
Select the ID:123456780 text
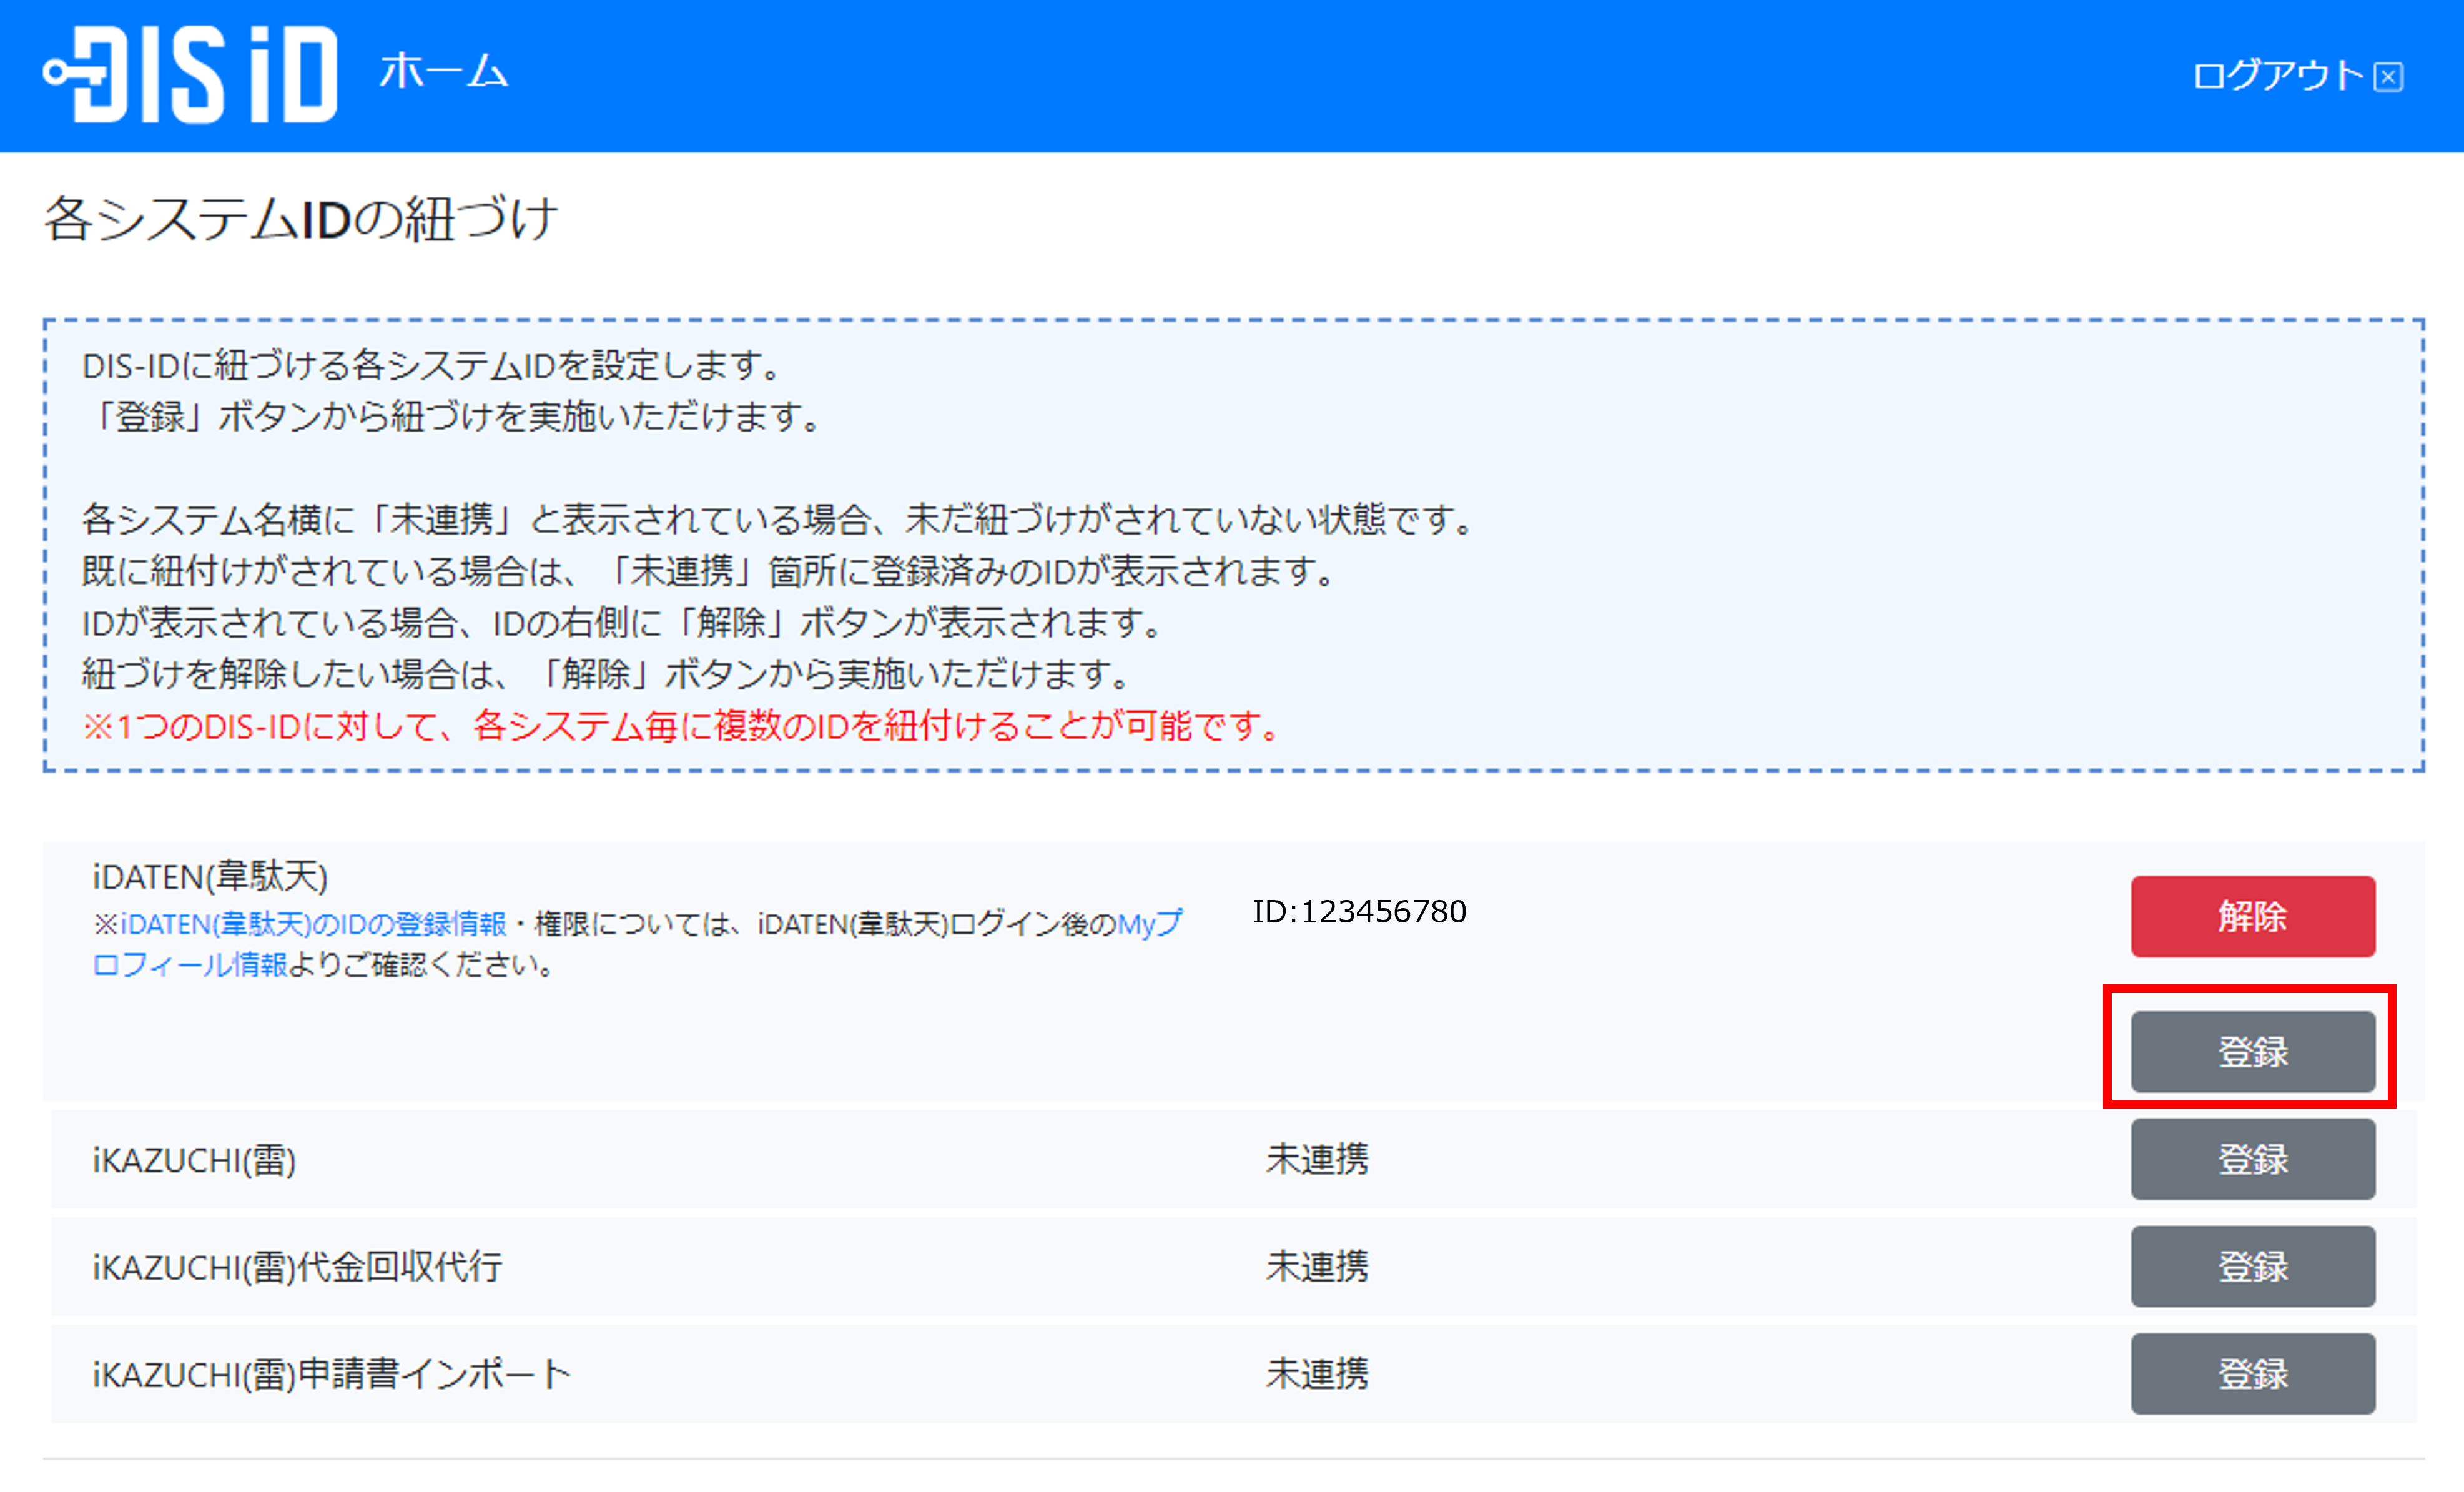(x=1359, y=911)
